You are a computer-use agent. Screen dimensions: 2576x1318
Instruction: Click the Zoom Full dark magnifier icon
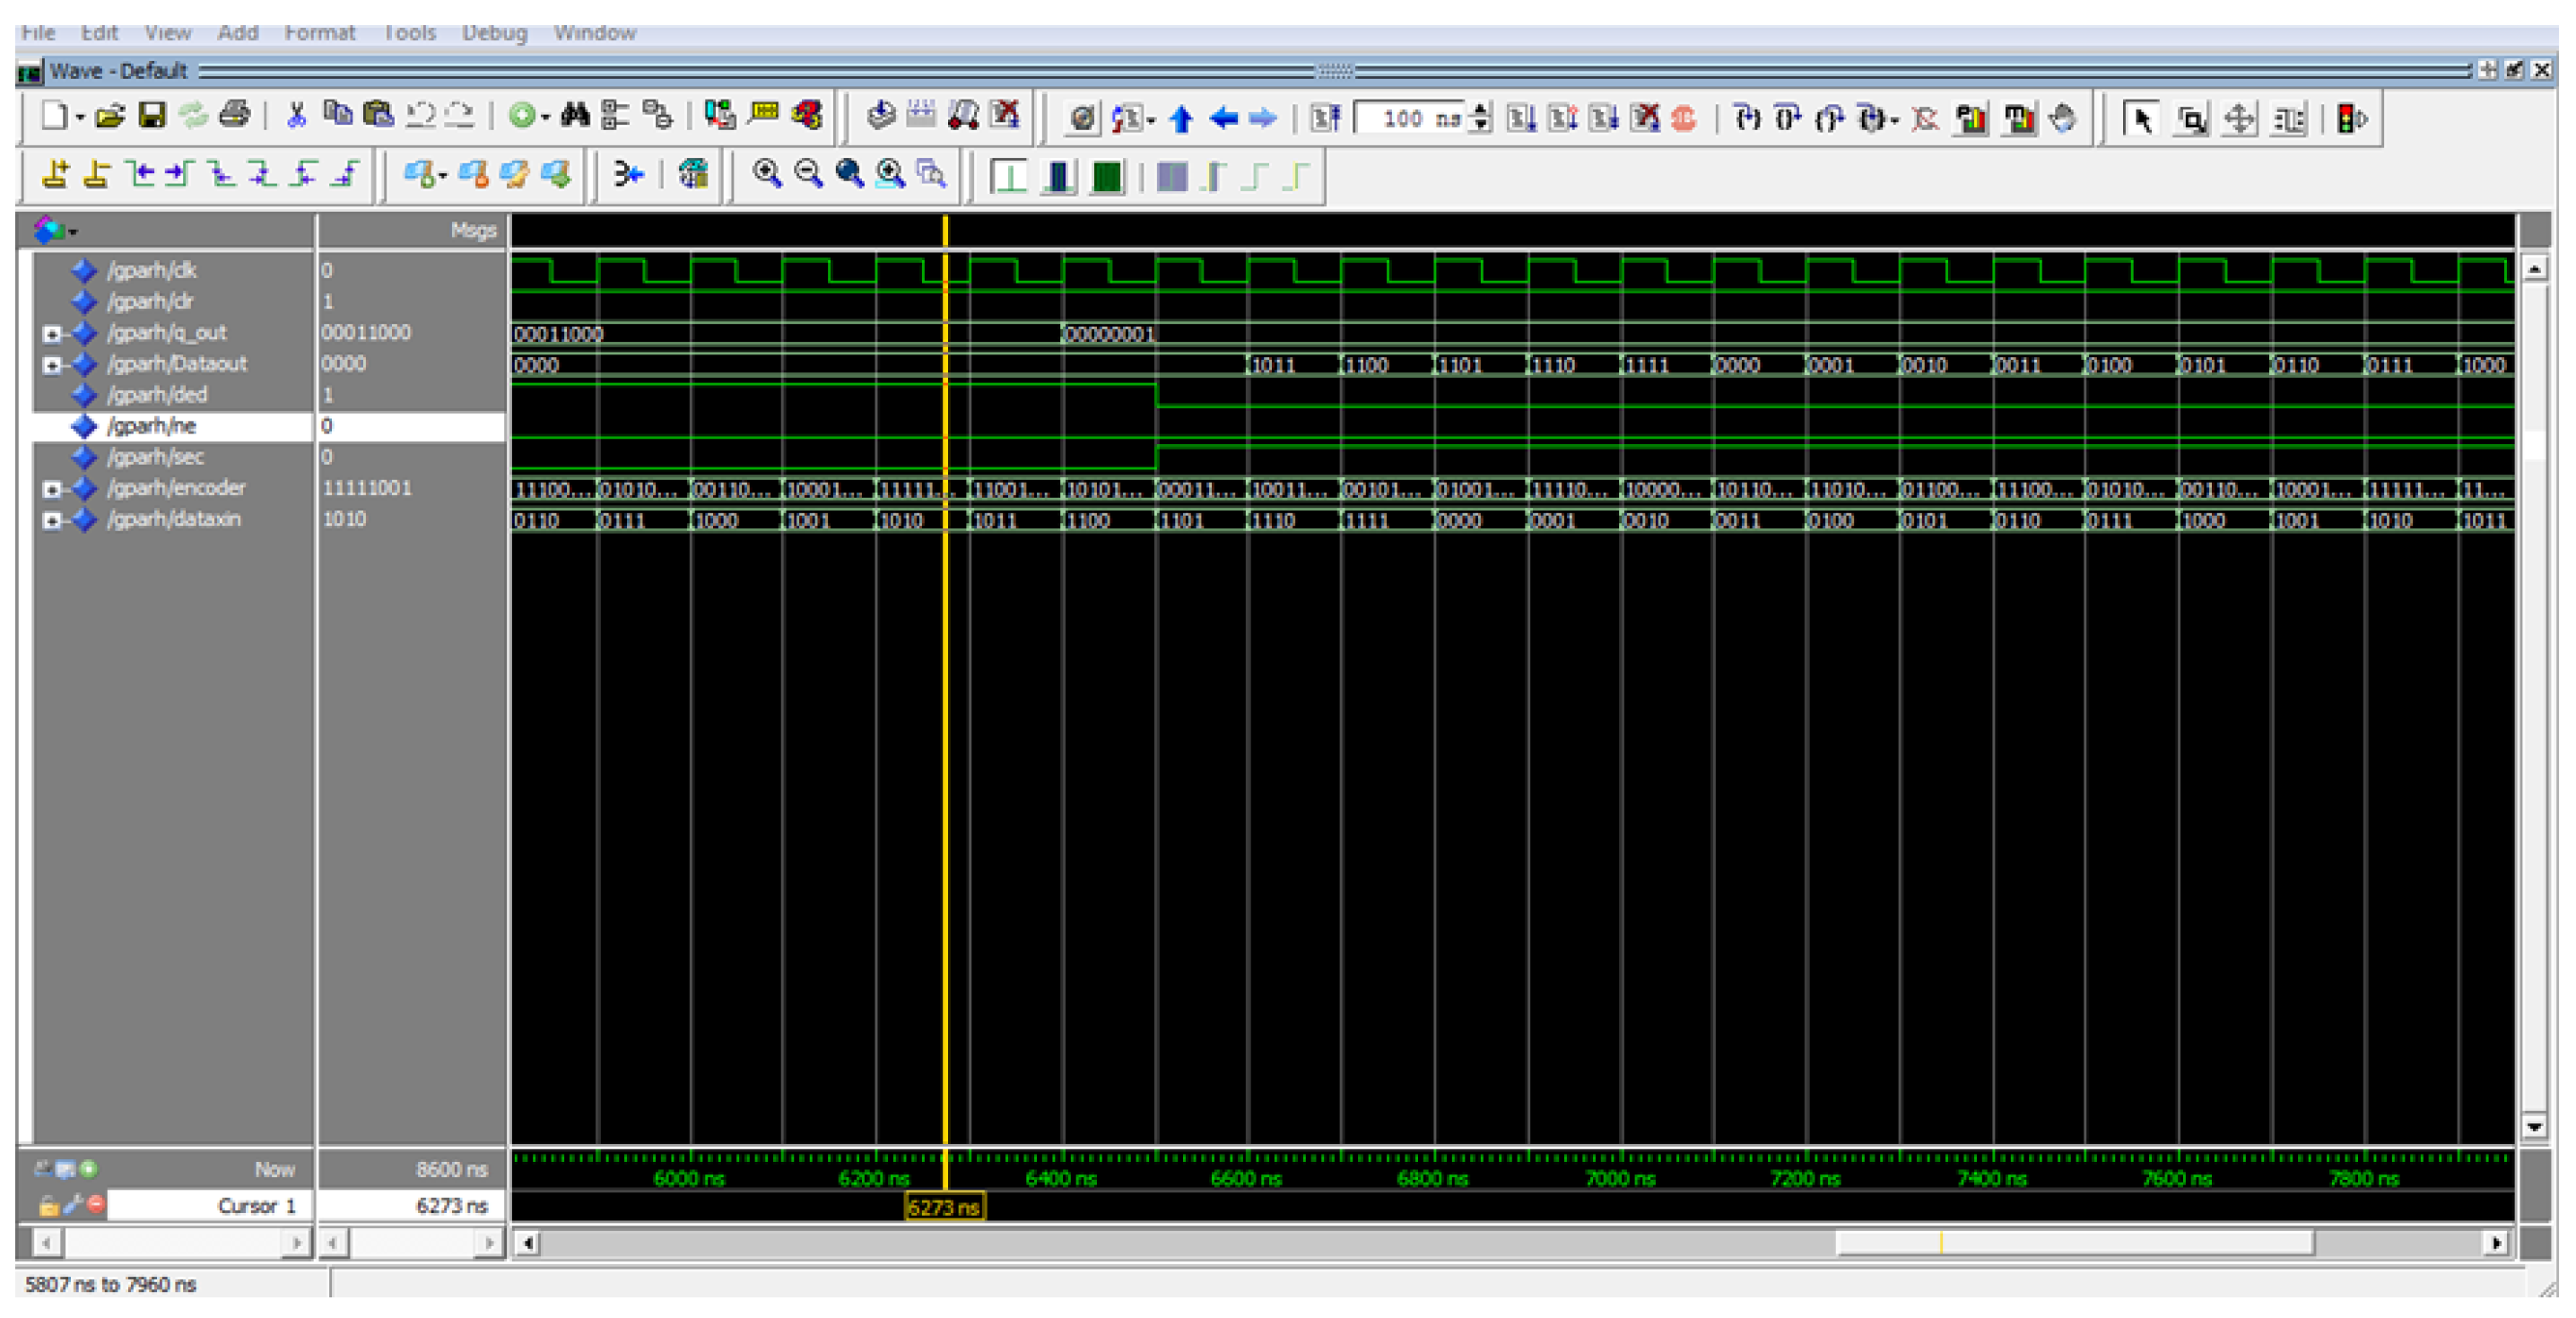849,174
